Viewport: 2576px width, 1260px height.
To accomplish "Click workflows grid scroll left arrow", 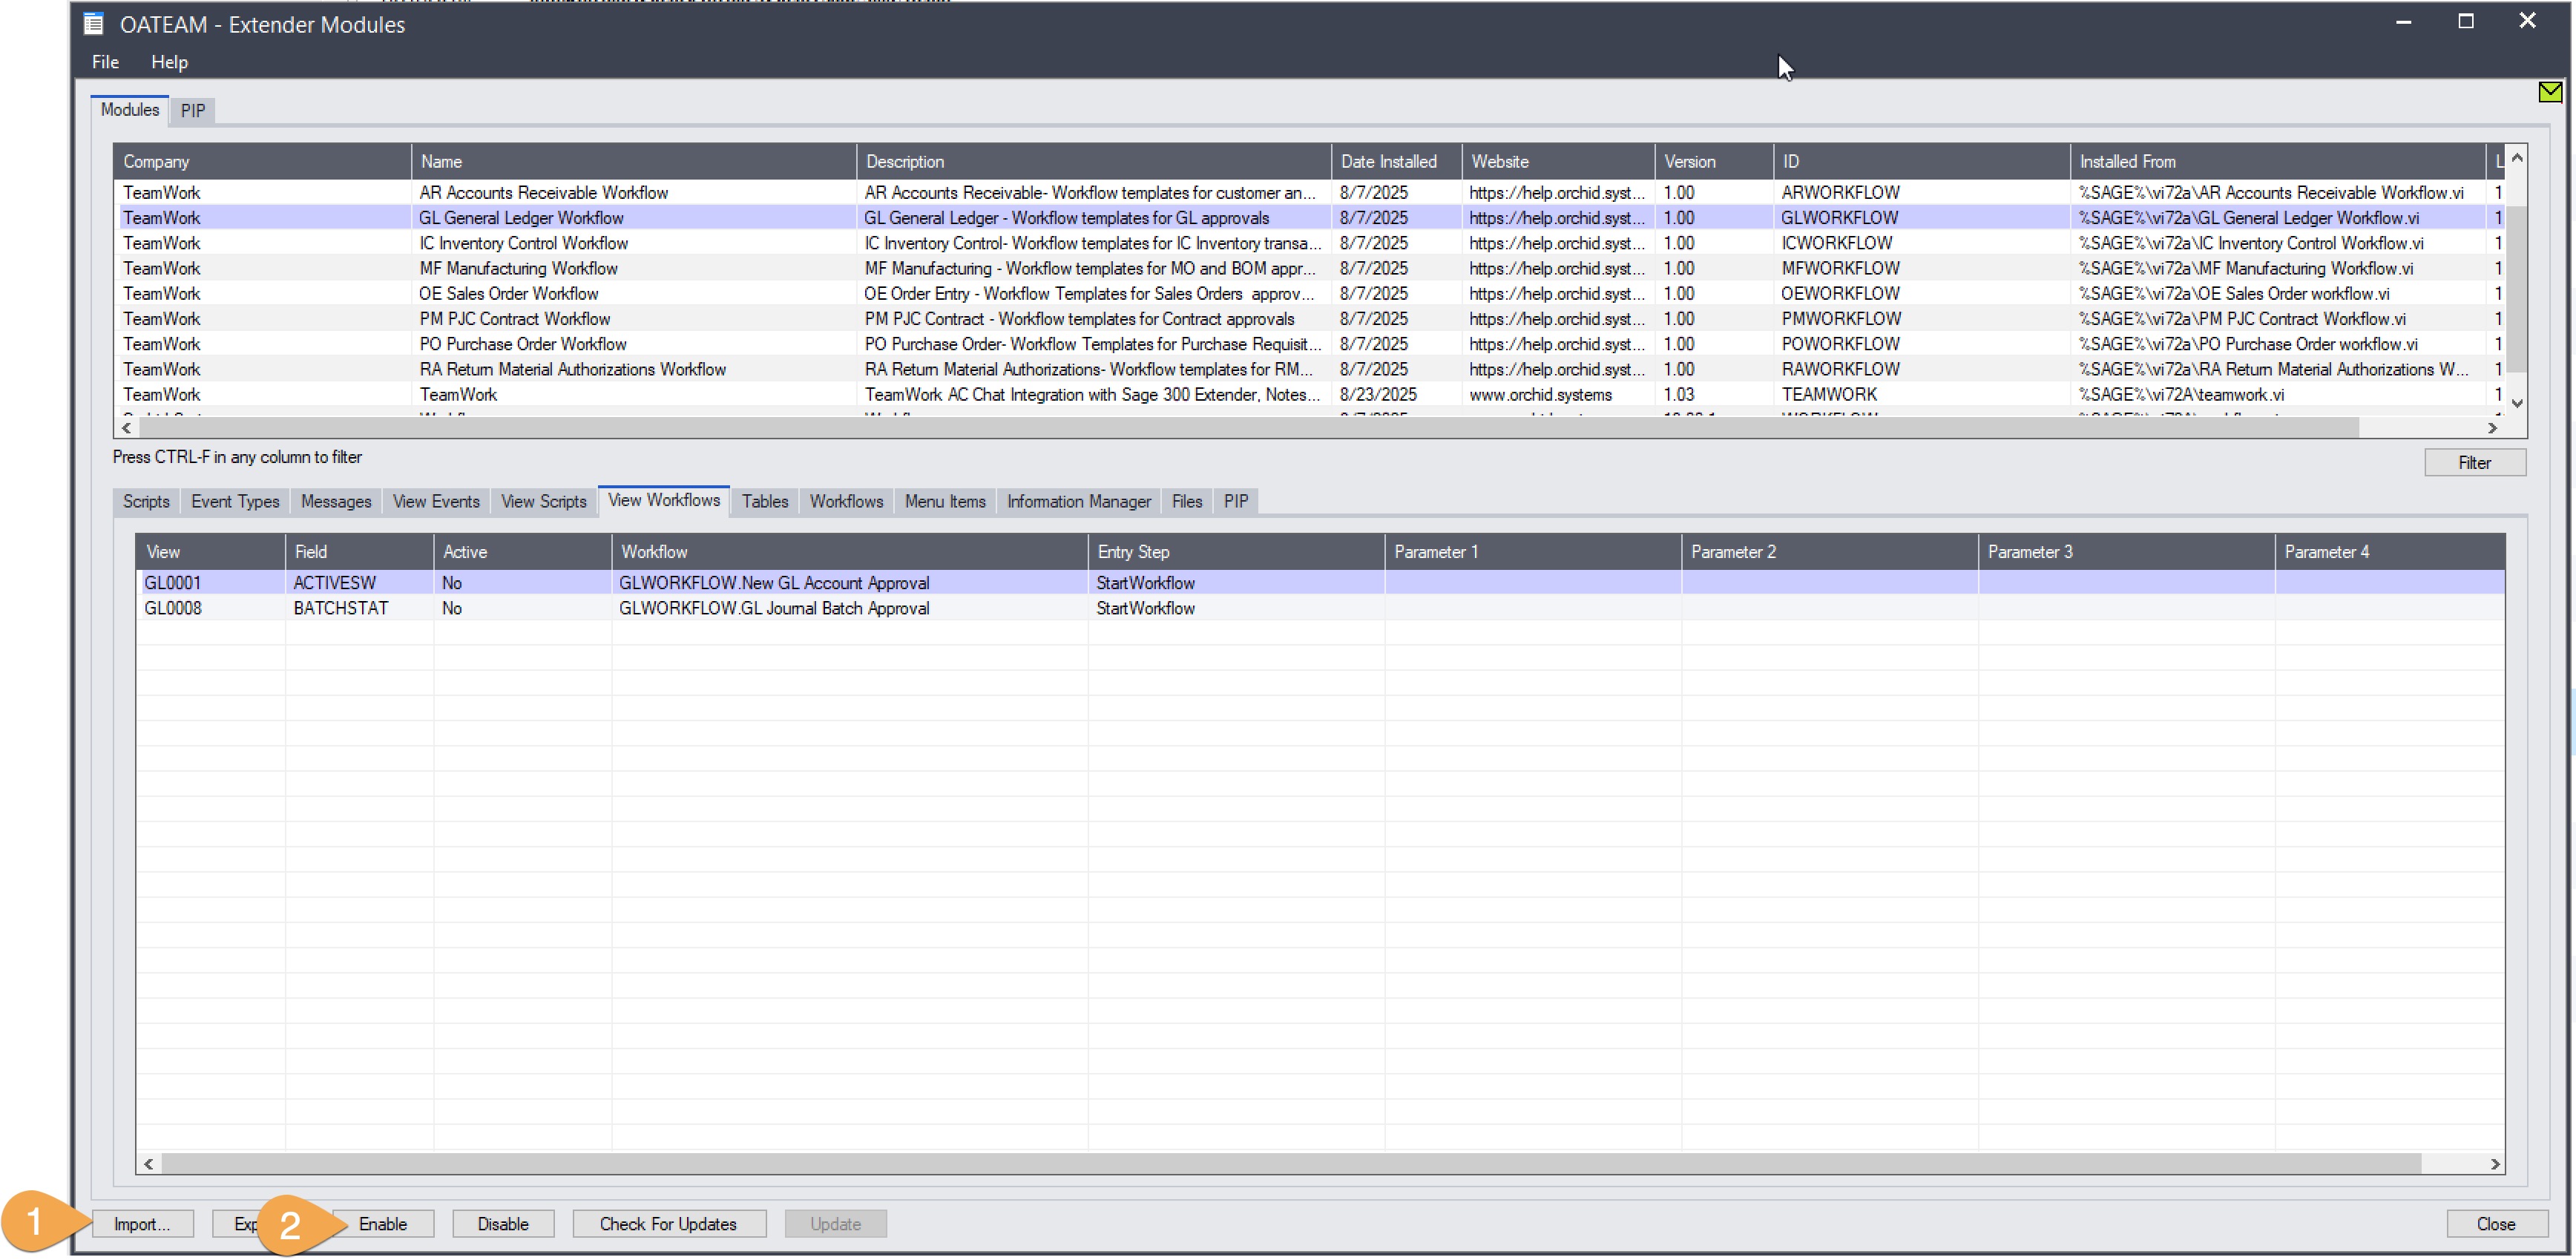I will point(148,1163).
